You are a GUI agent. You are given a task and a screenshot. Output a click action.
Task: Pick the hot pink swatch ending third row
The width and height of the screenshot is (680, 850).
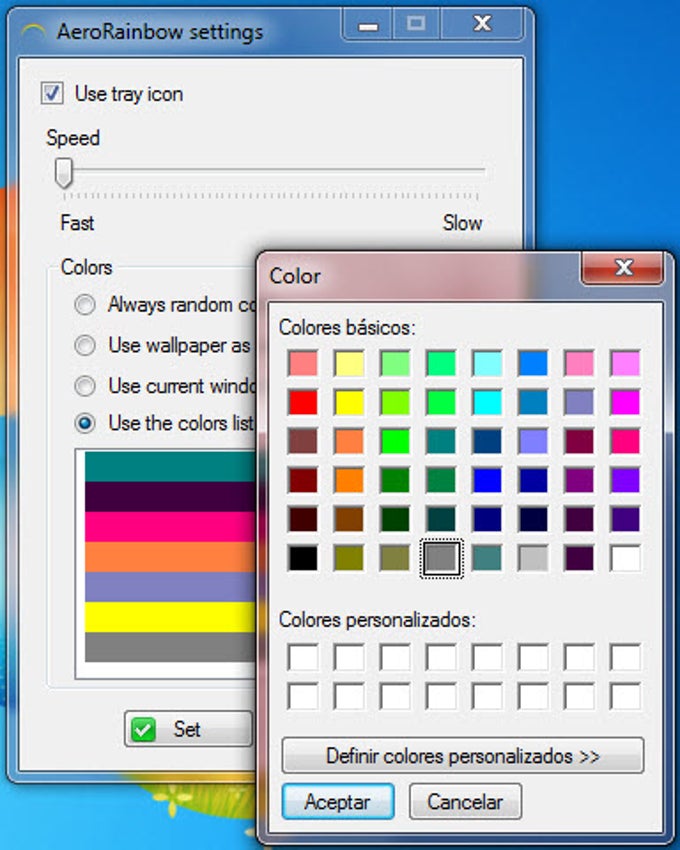tap(625, 441)
